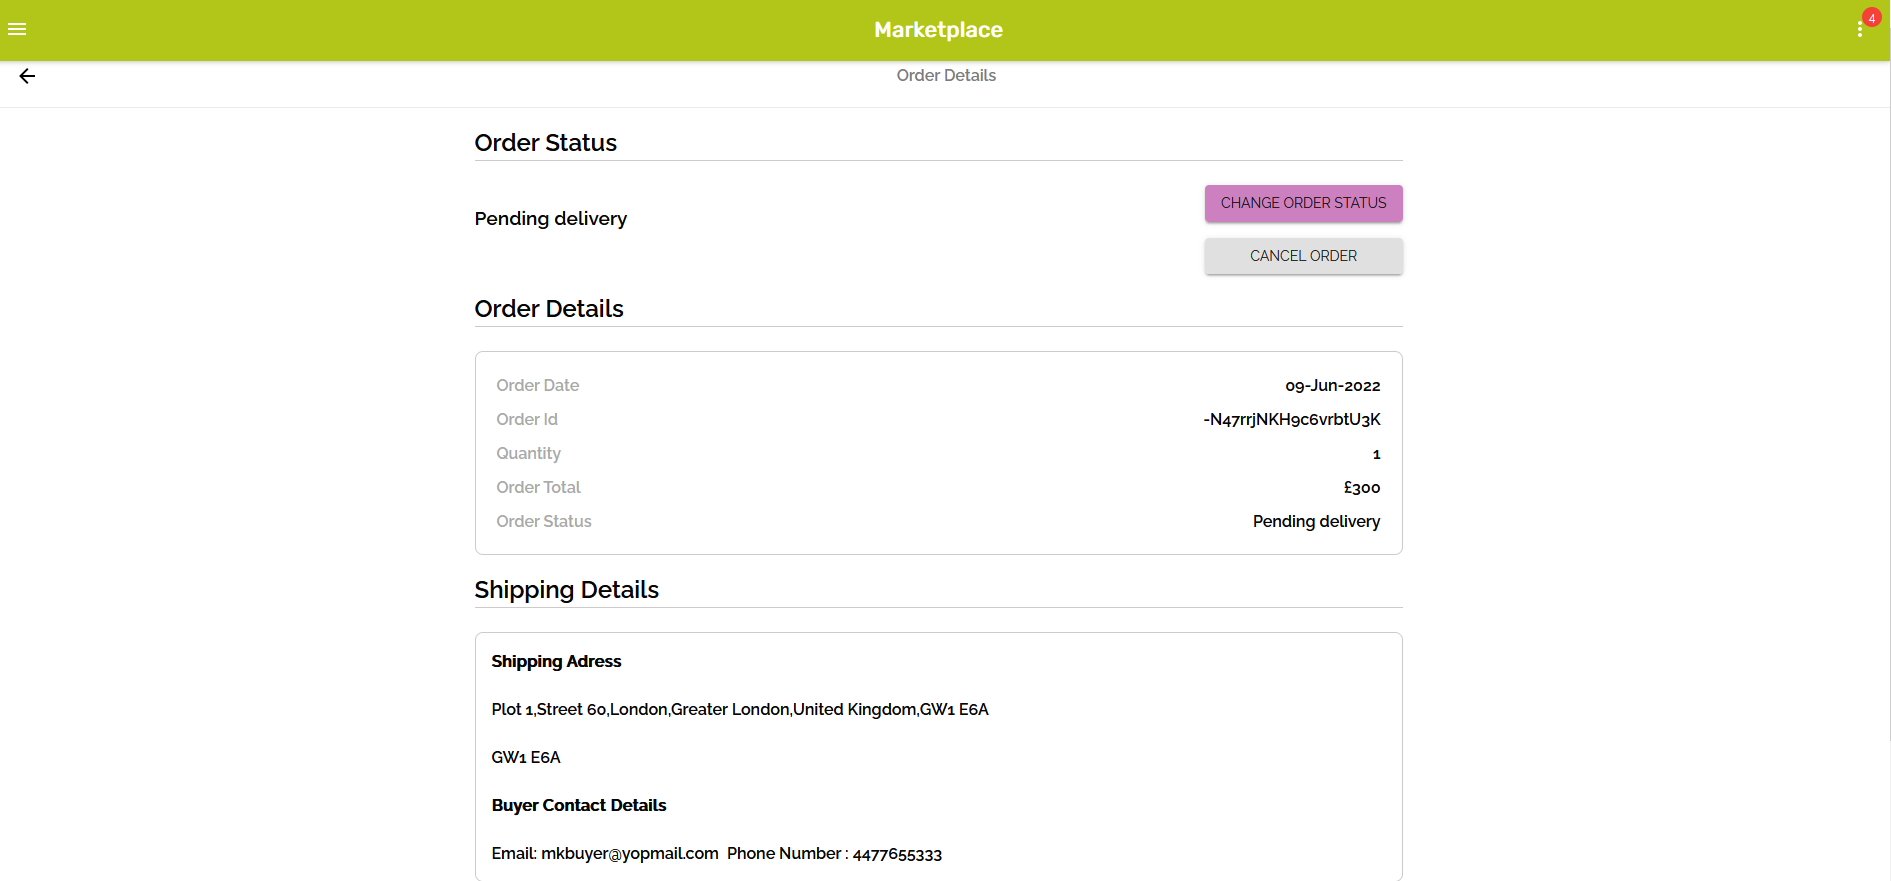Screen dimensions: 1891x881
Task: Click the Order Status section heading
Action: (545, 143)
